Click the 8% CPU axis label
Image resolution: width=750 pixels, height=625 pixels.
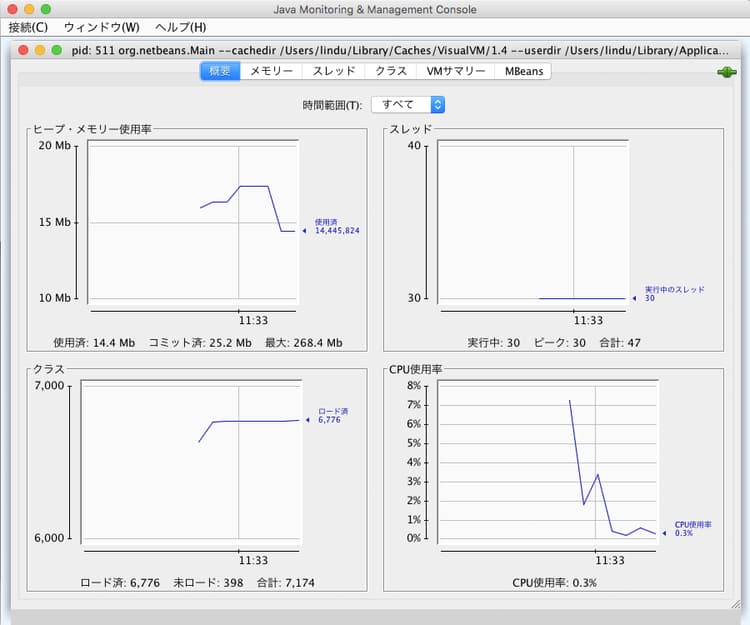(414, 385)
